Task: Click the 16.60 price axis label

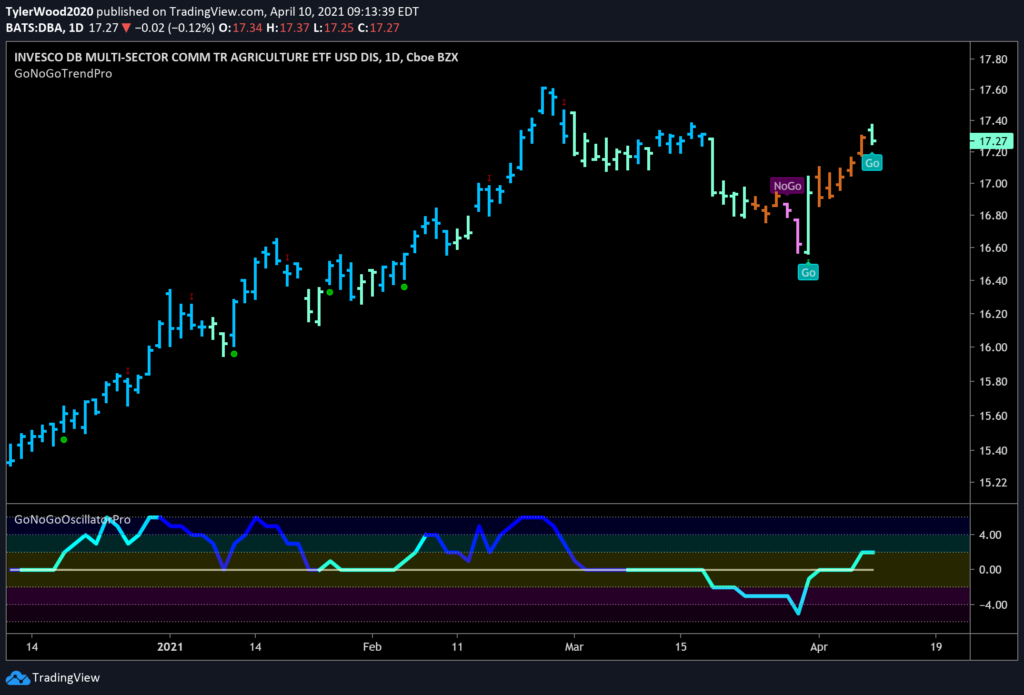Action: pyautogui.click(x=993, y=248)
